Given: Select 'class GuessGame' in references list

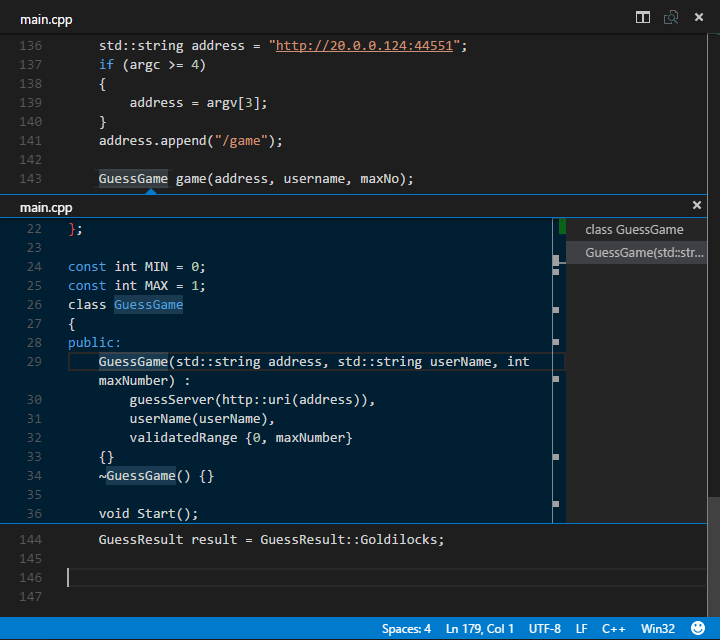Looking at the screenshot, I should coord(634,230).
